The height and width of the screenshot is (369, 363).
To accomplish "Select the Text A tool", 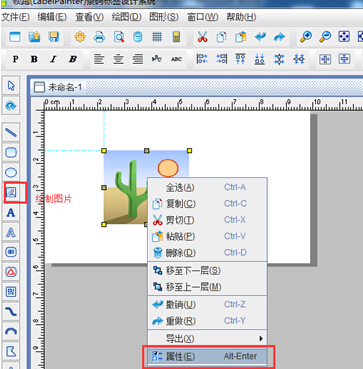I will click(11, 212).
